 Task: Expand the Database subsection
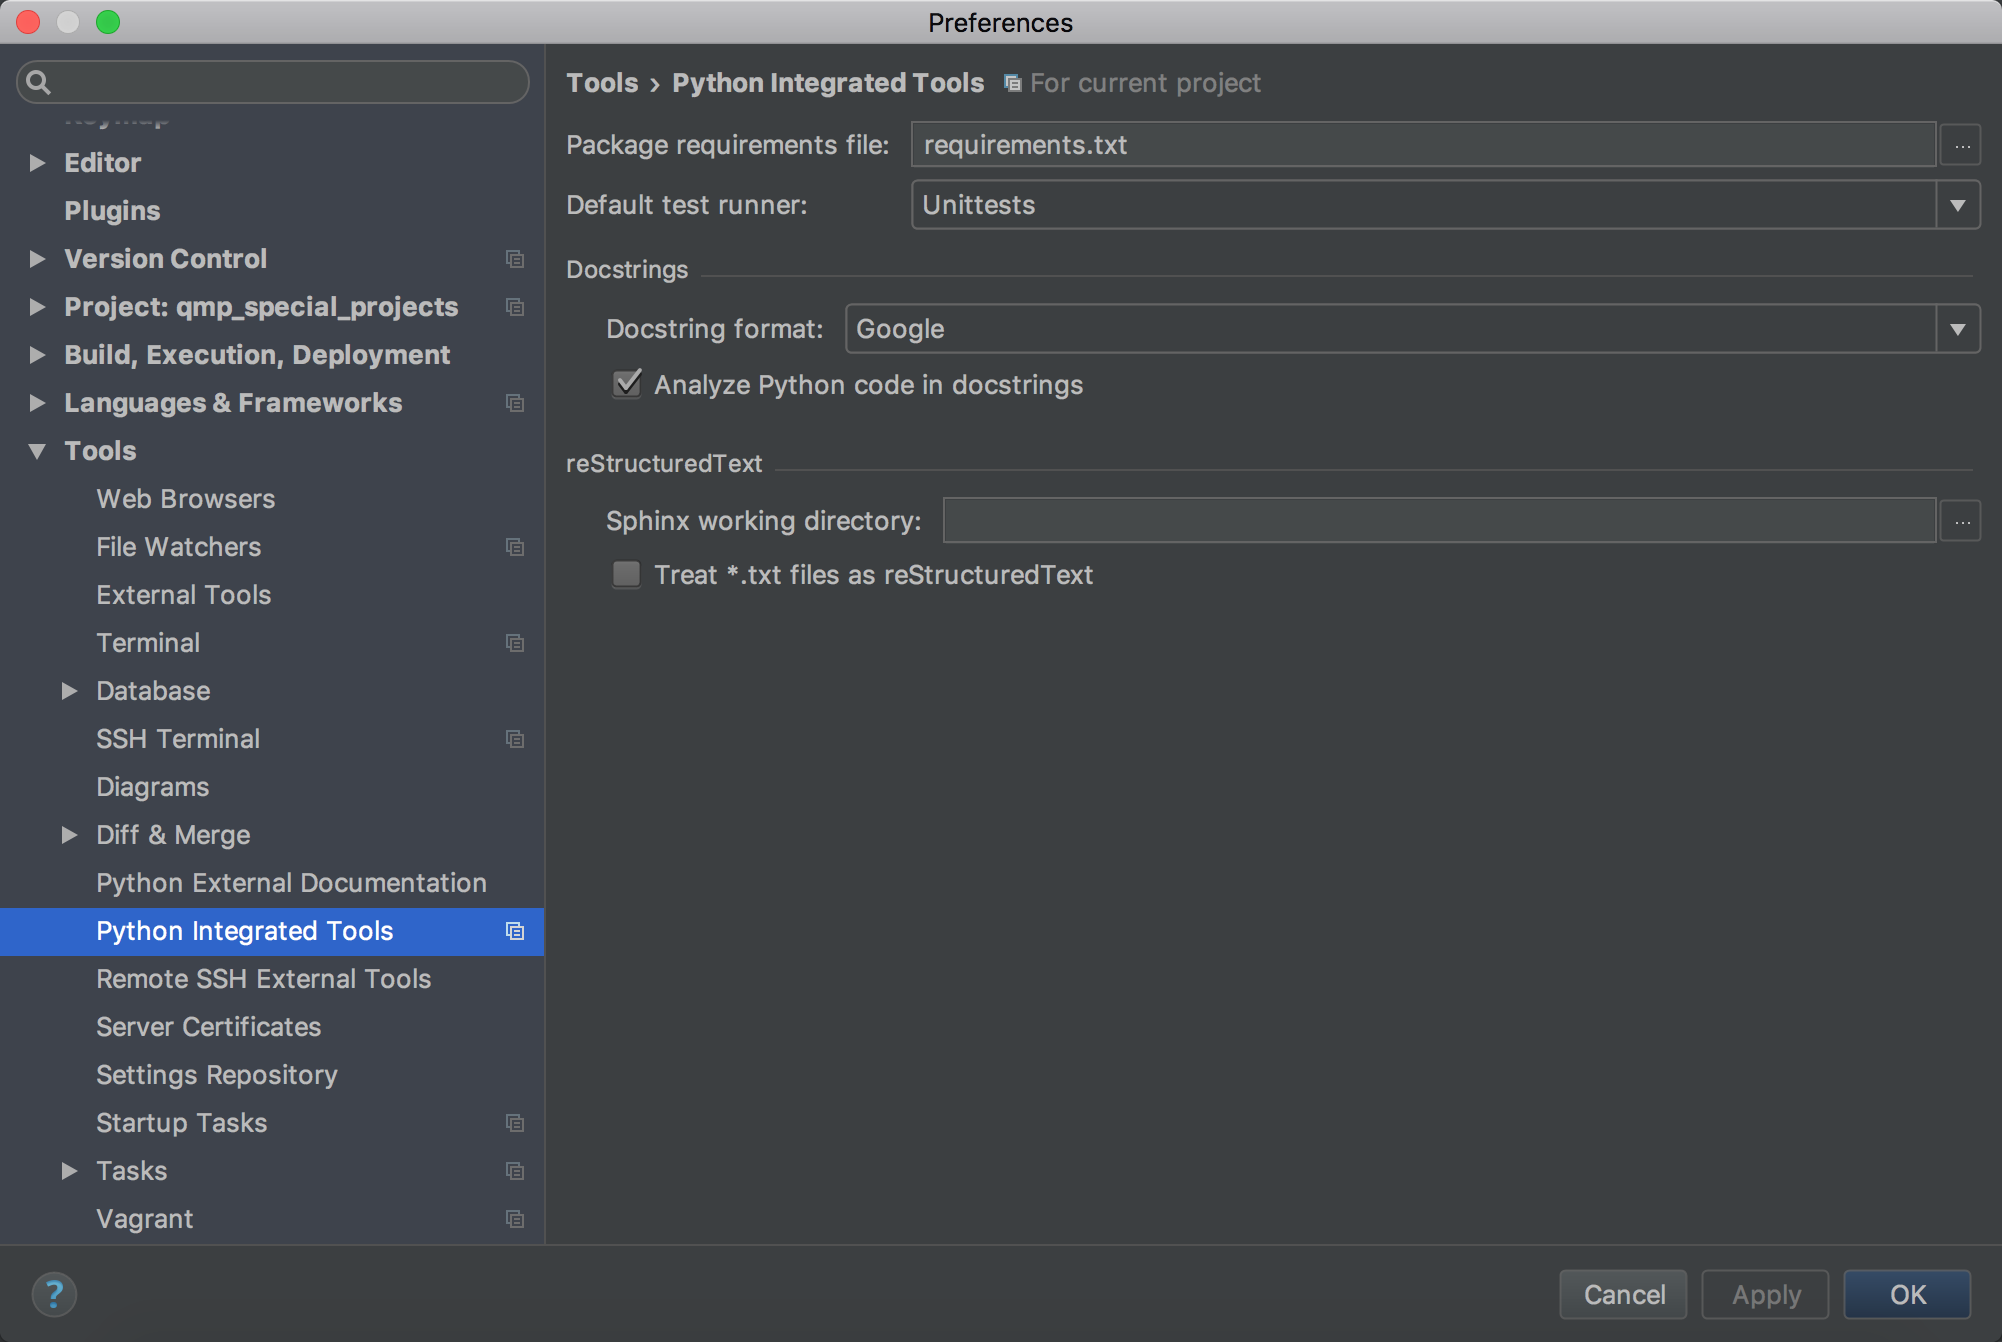[x=69, y=691]
